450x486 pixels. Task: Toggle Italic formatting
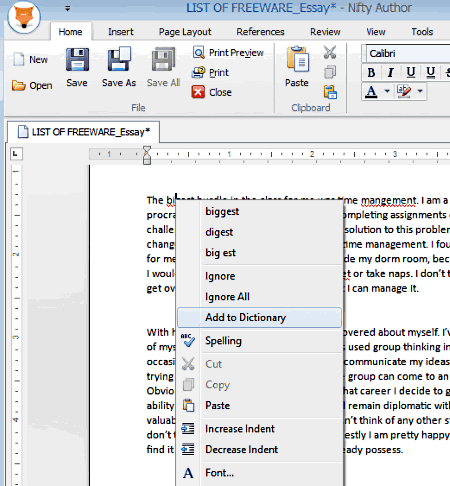click(x=391, y=72)
